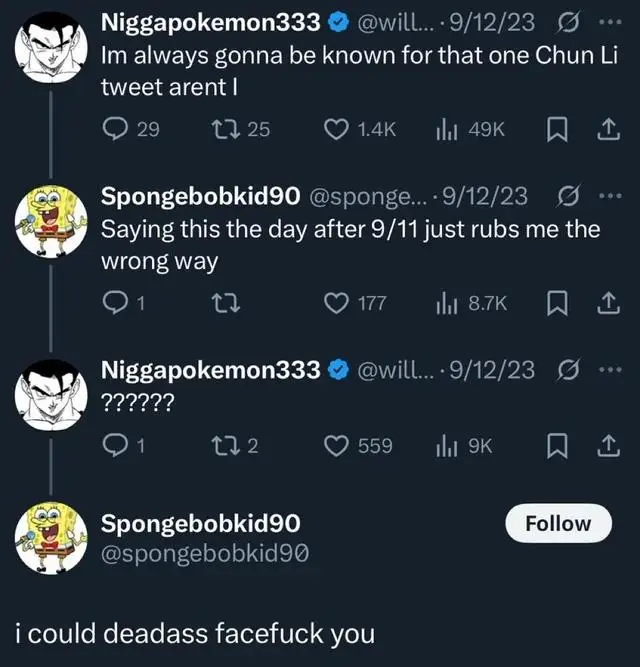Like the tweet with 1.4K likes

[x=338, y=128]
